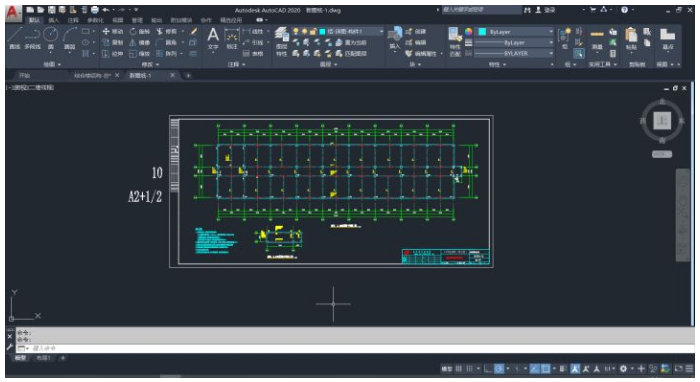Click the Quick Calculator icon

click(x=613, y=54)
